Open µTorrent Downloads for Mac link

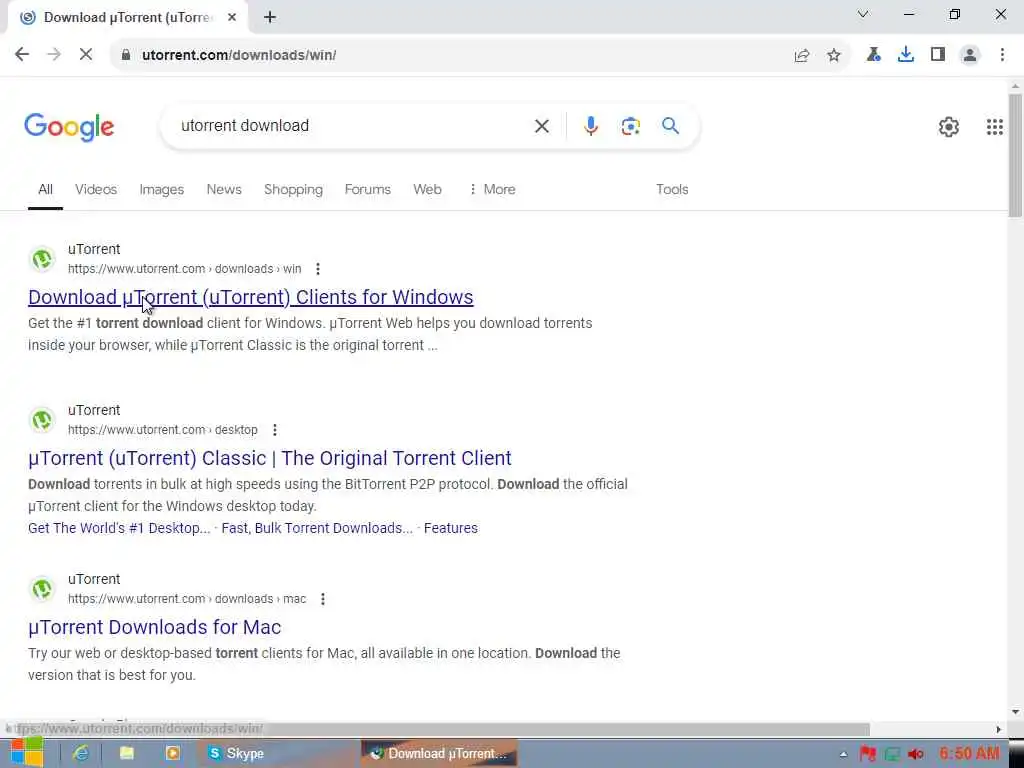[155, 628]
